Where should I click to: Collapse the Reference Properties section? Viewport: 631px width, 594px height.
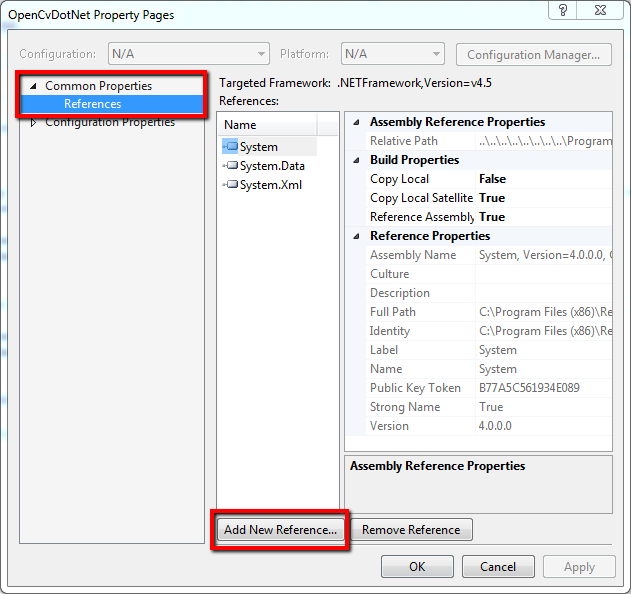(x=356, y=236)
